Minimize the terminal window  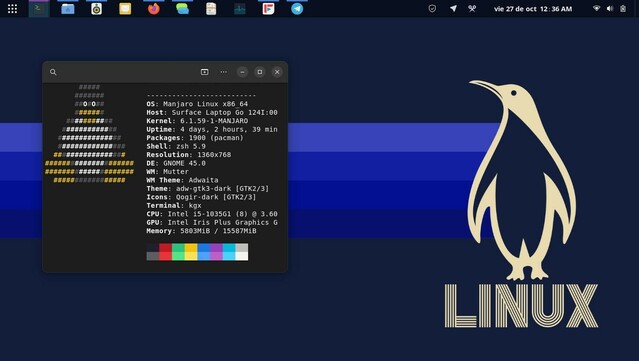pyautogui.click(x=242, y=72)
